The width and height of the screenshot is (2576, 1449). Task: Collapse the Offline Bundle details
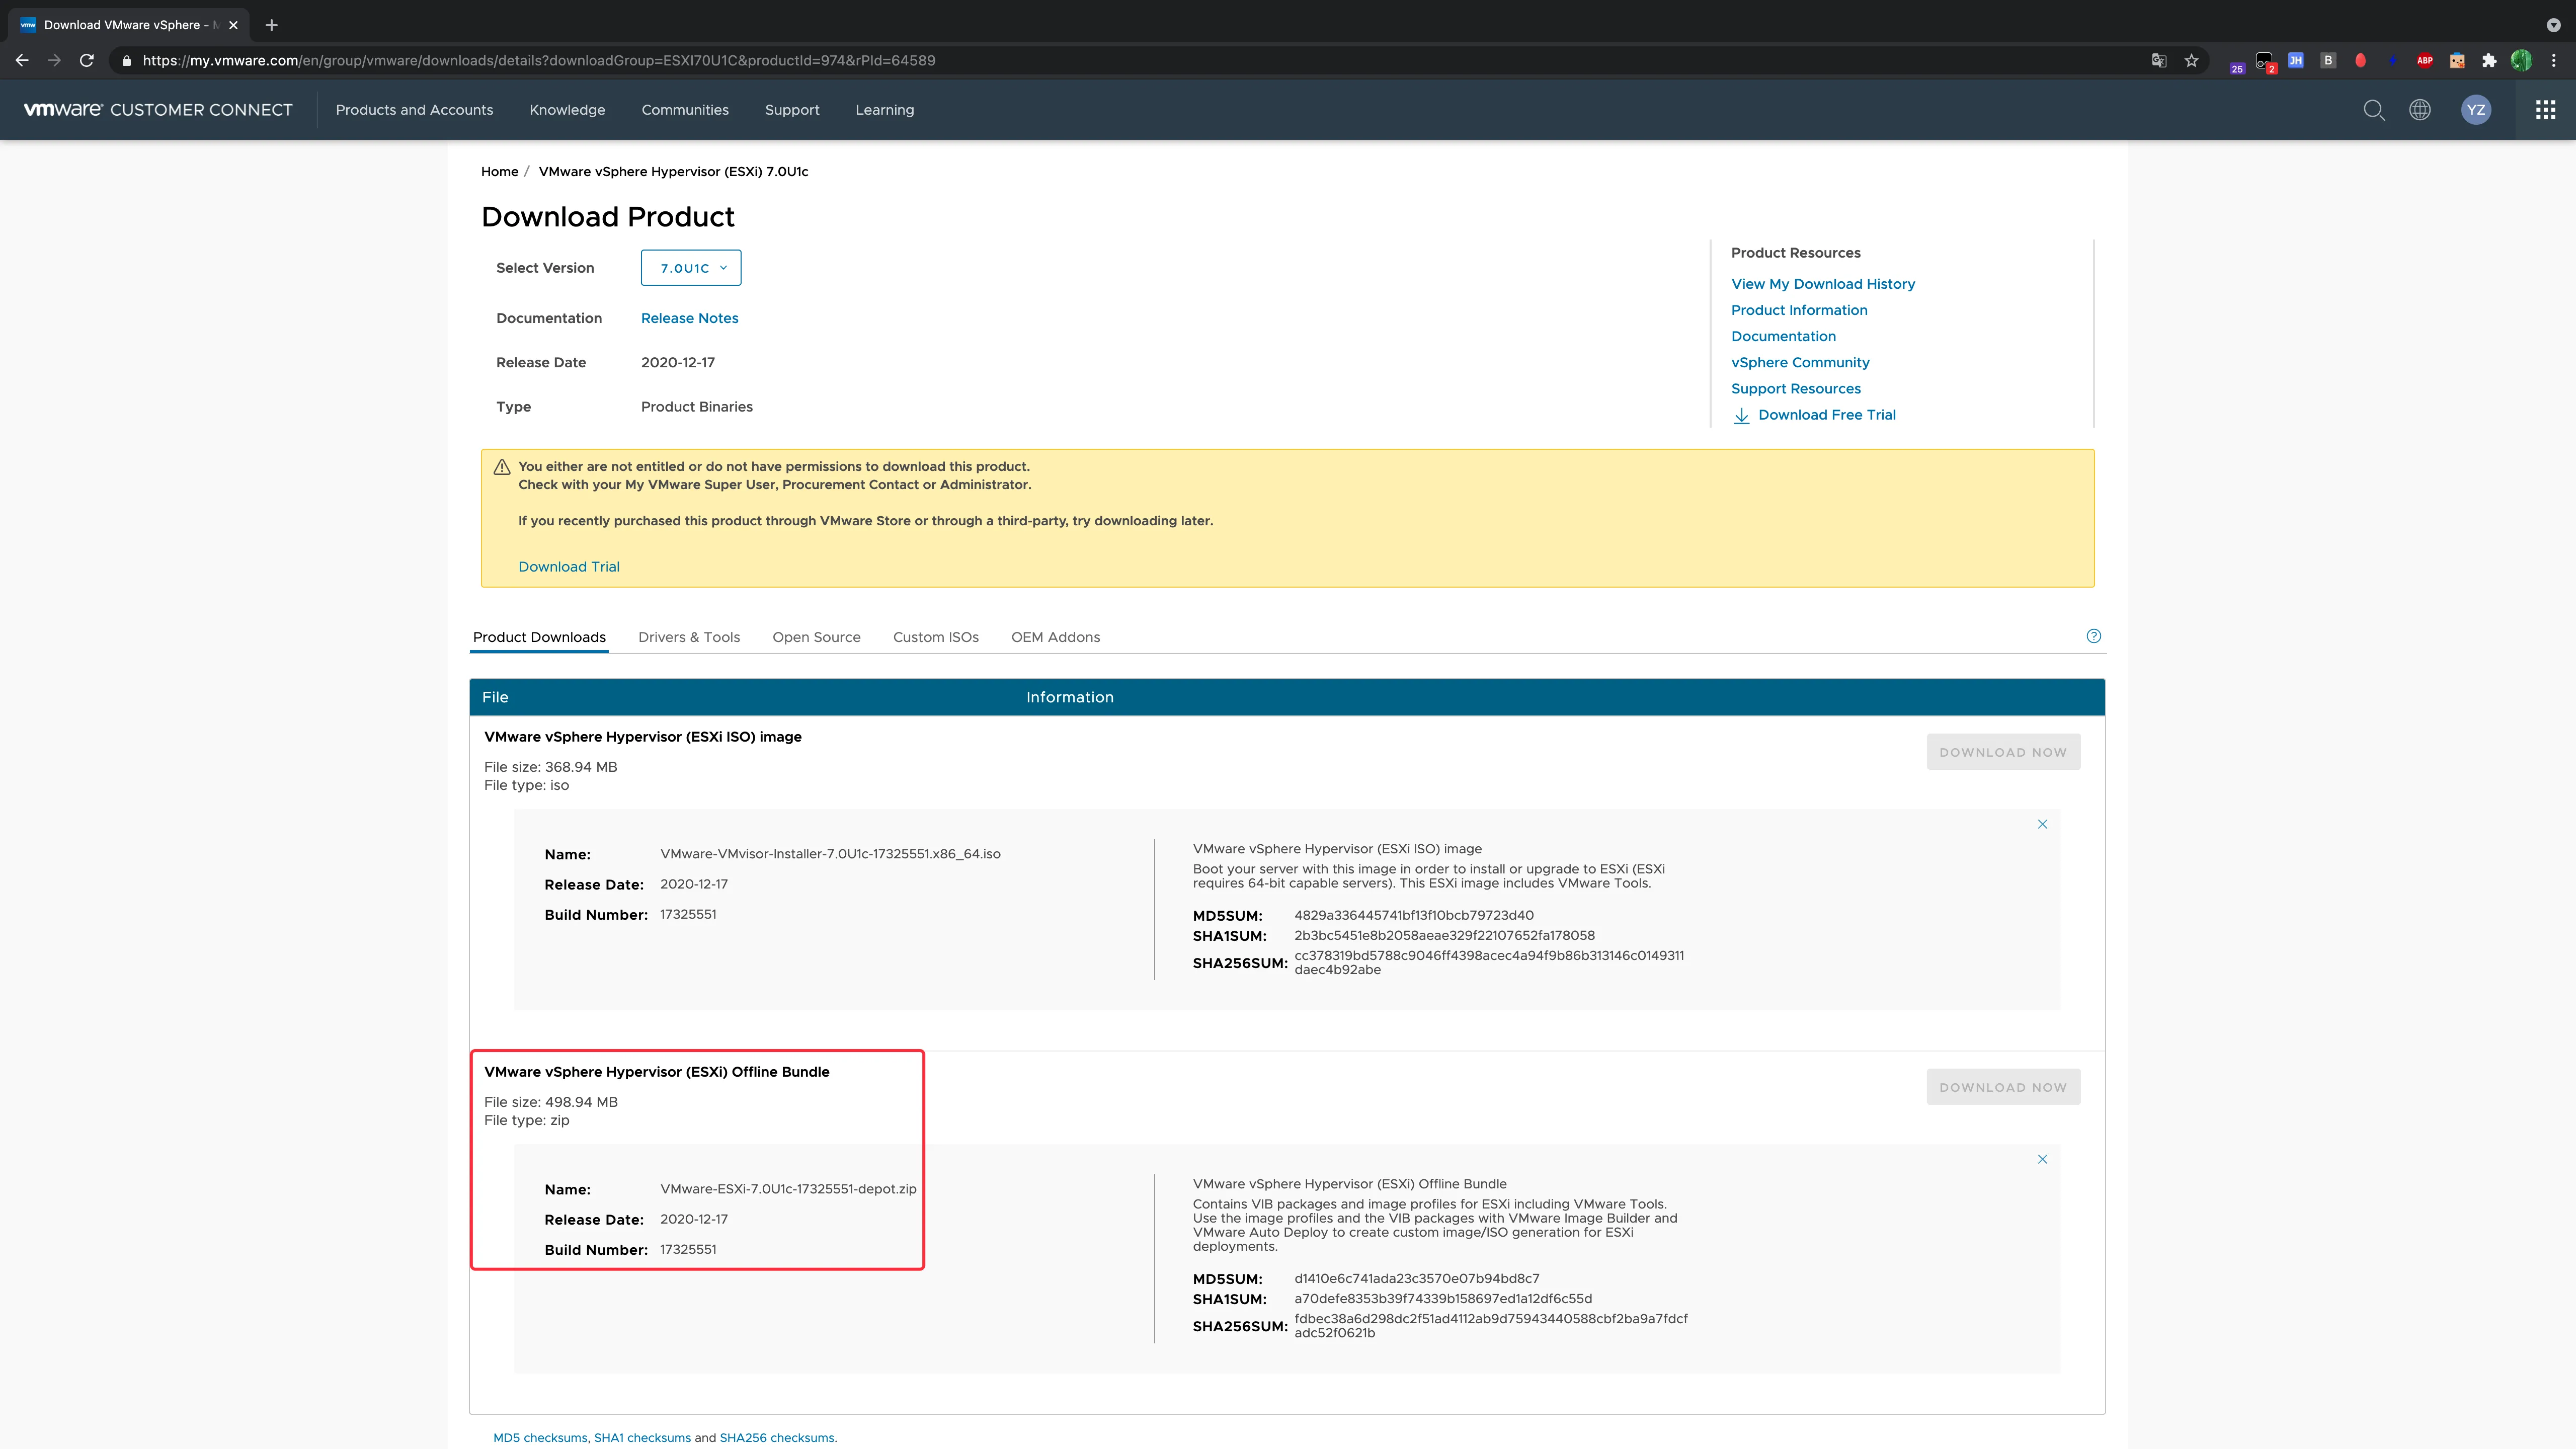(2042, 1159)
